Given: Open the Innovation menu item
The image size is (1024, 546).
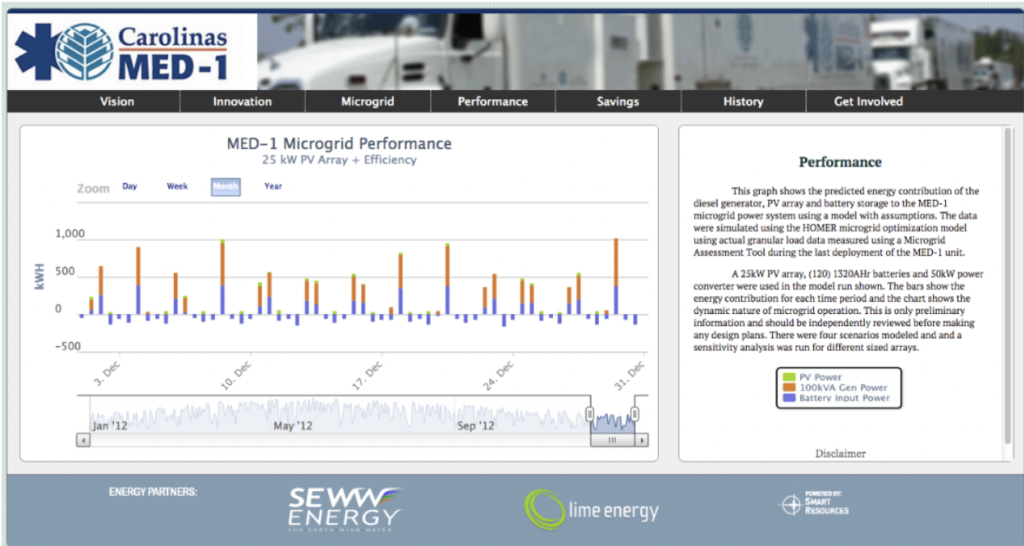Looking at the screenshot, I should 242,101.
